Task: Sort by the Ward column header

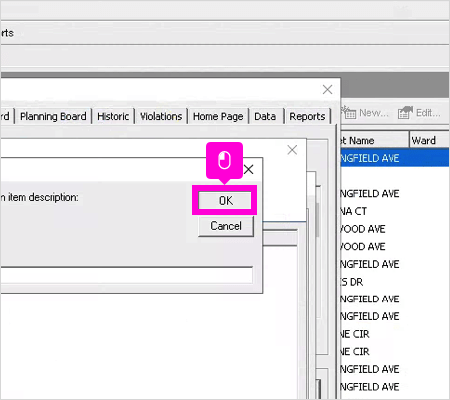Action: (429, 140)
